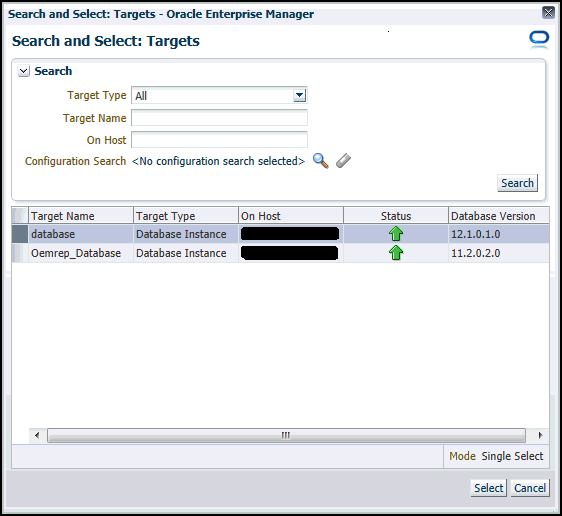Close the Search and Select dialog
The width and height of the screenshot is (562, 516).
tap(548, 13)
